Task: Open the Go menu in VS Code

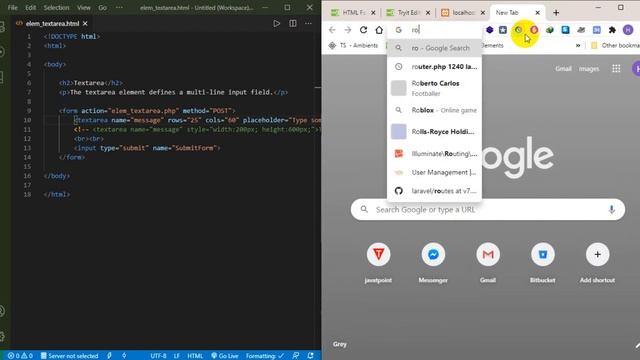Action: click(x=102, y=7)
